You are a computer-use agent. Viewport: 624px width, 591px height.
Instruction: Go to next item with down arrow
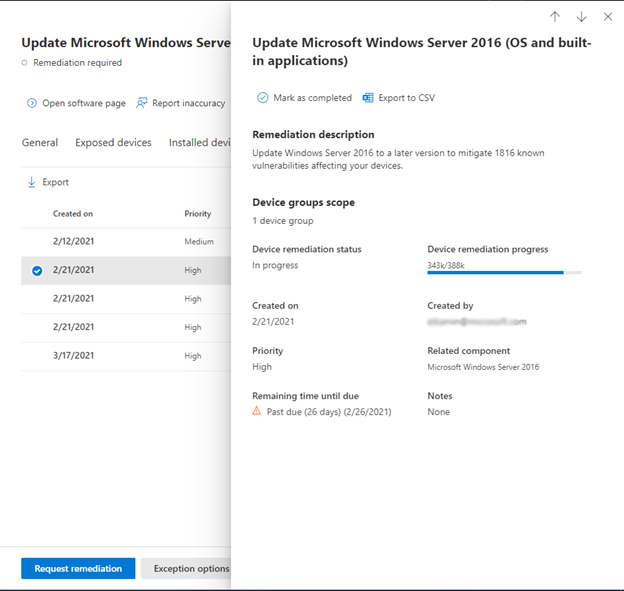point(581,17)
